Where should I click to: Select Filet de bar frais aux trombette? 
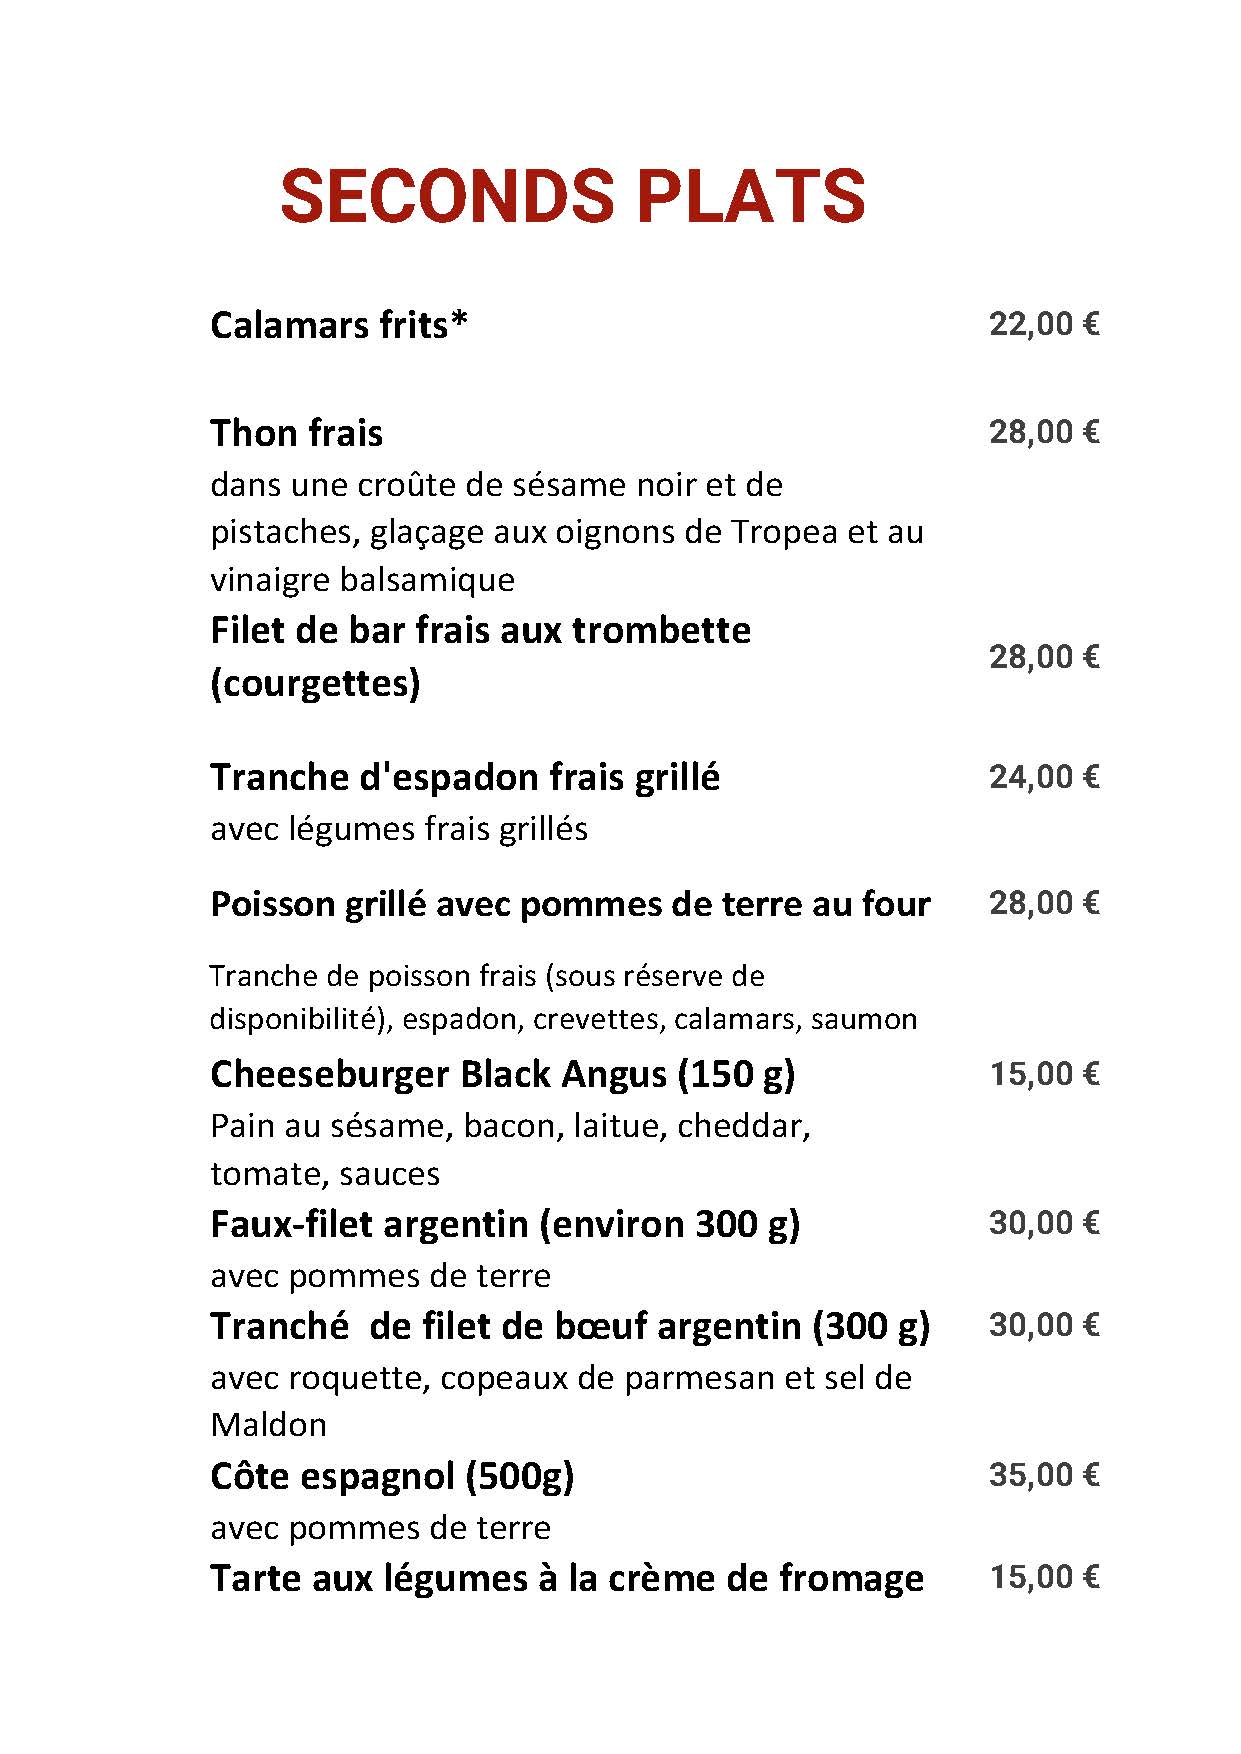point(480,657)
